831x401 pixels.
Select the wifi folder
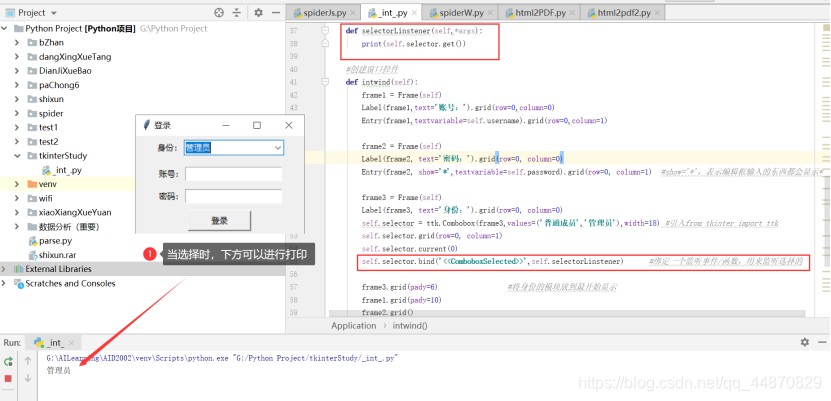click(46, 198)
